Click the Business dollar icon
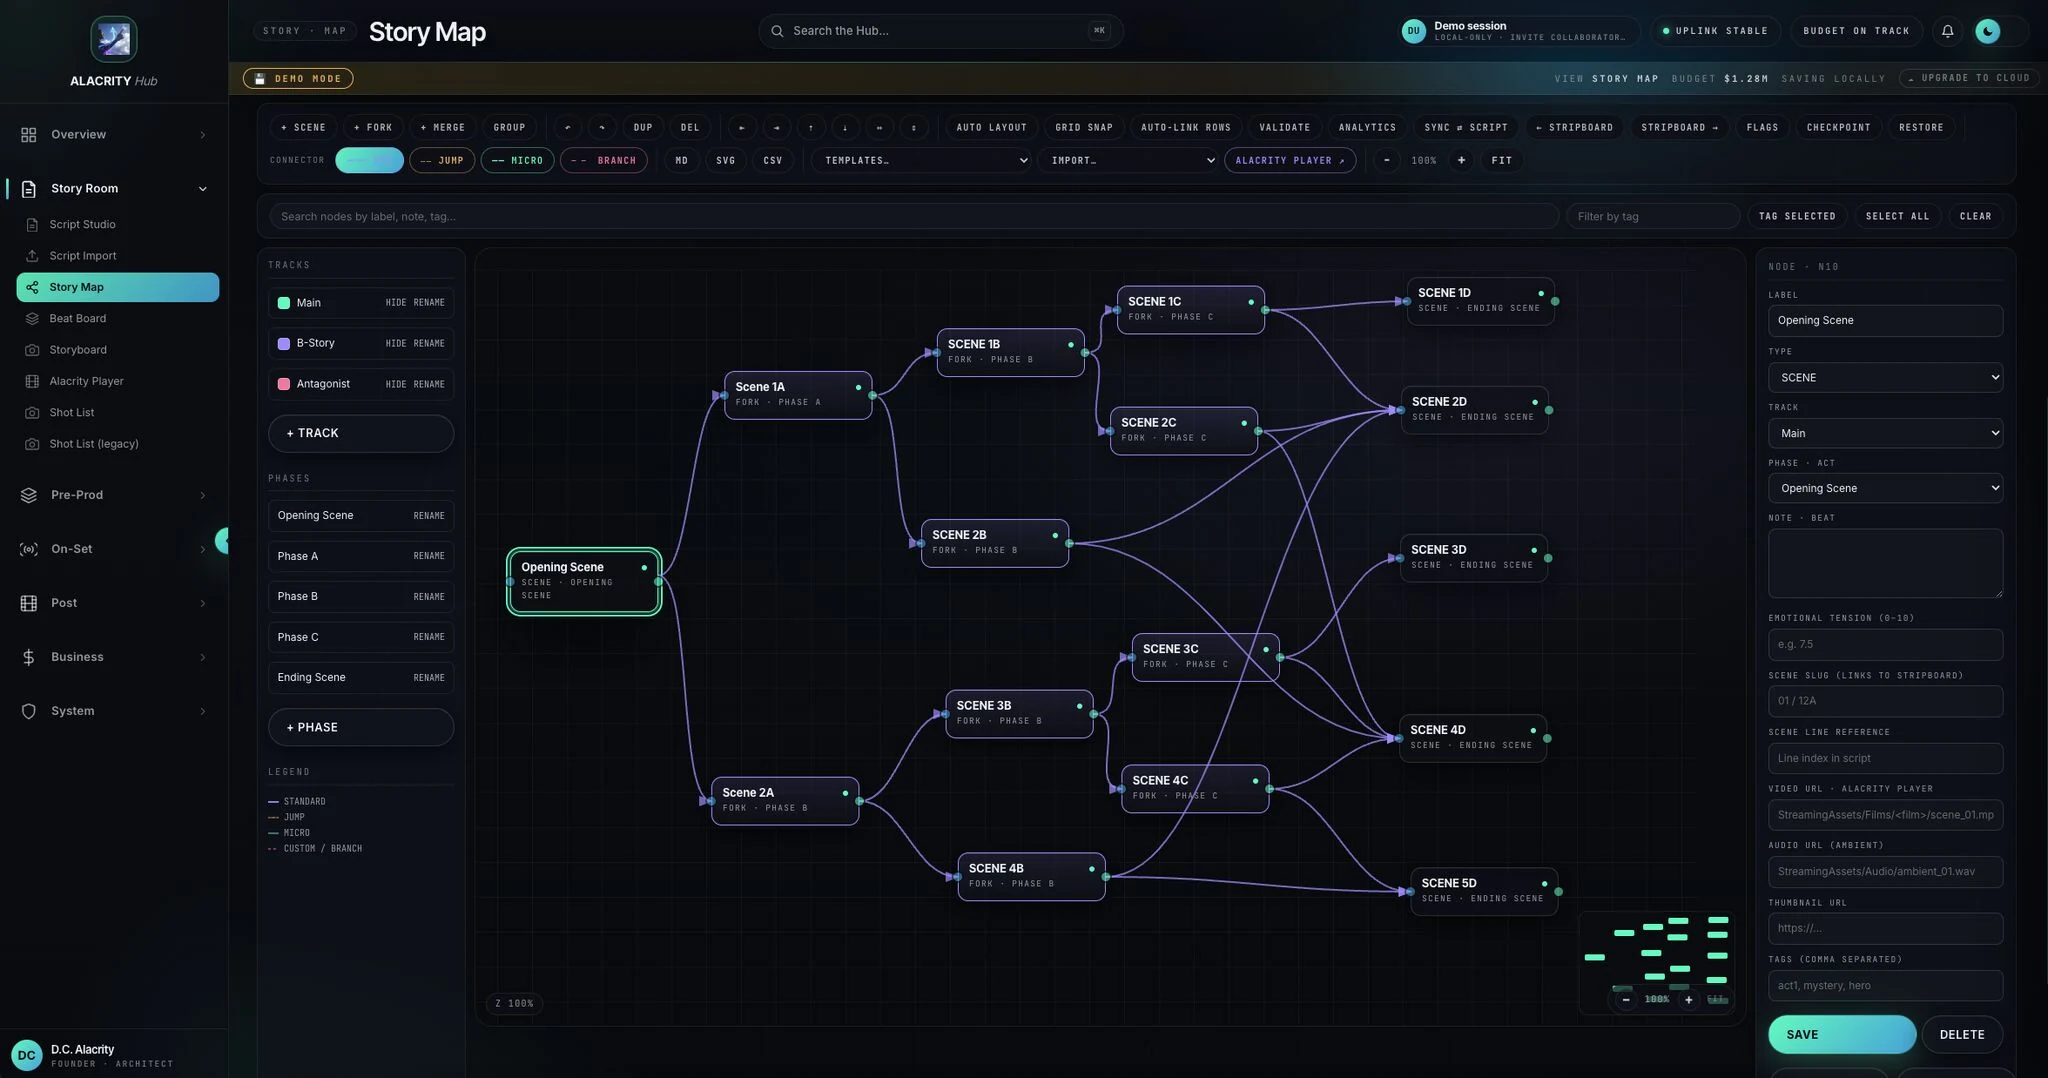Viewport: 2048px width, 1078px height. [x=29, y=657]
